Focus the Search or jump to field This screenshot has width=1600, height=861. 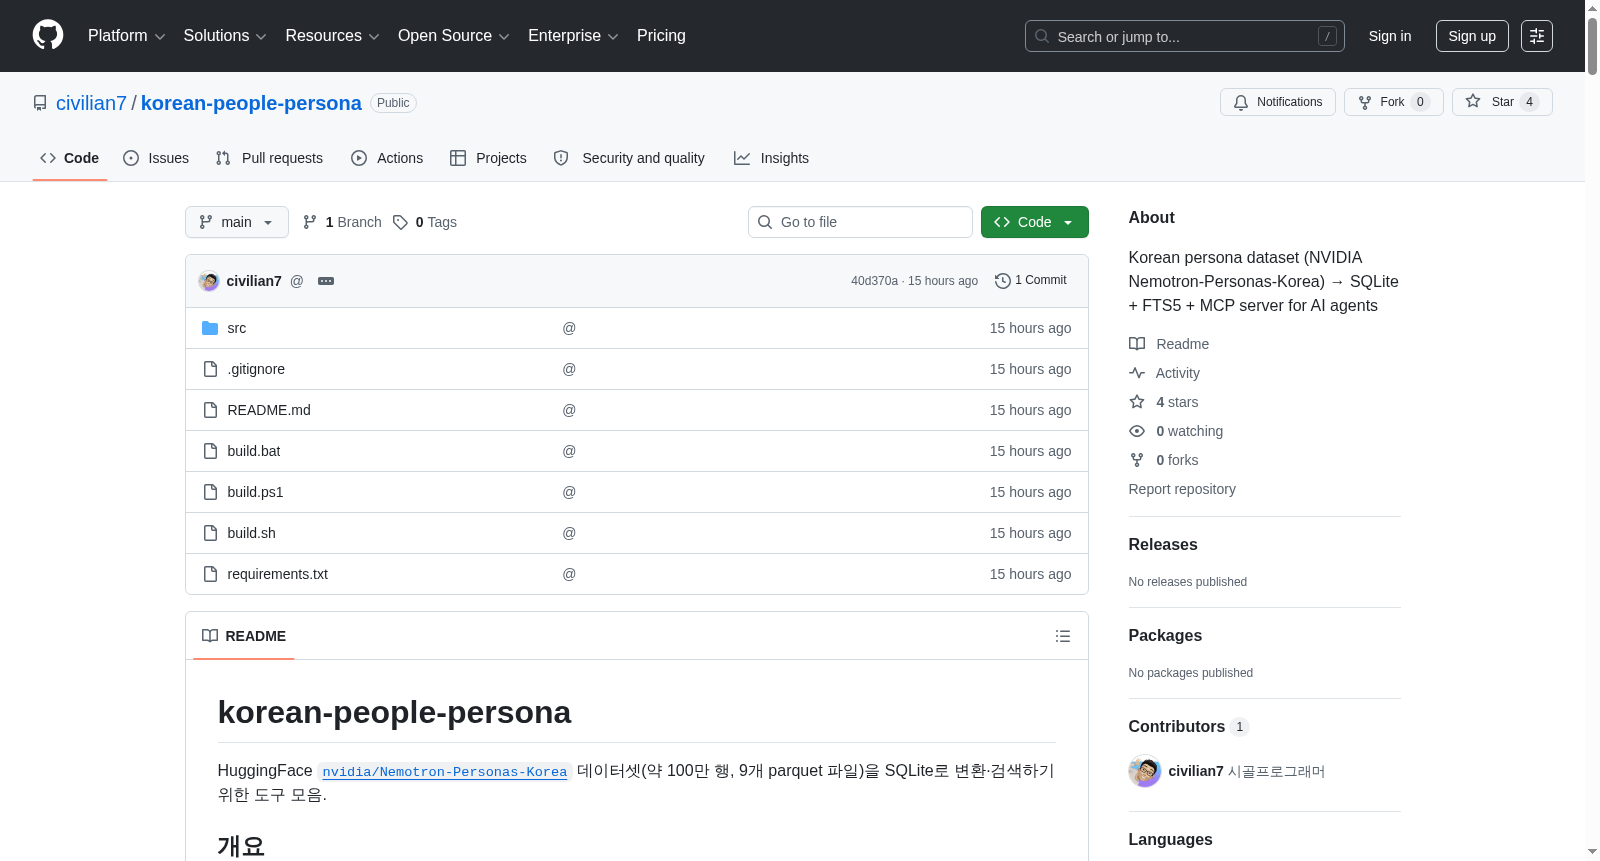point(1185,36)
